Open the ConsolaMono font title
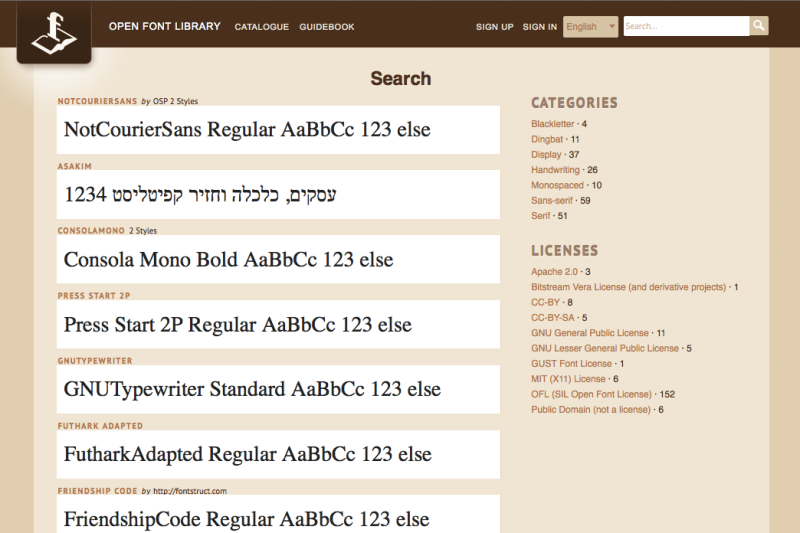This screenshot has height=533, width=800. click(91, 231)
